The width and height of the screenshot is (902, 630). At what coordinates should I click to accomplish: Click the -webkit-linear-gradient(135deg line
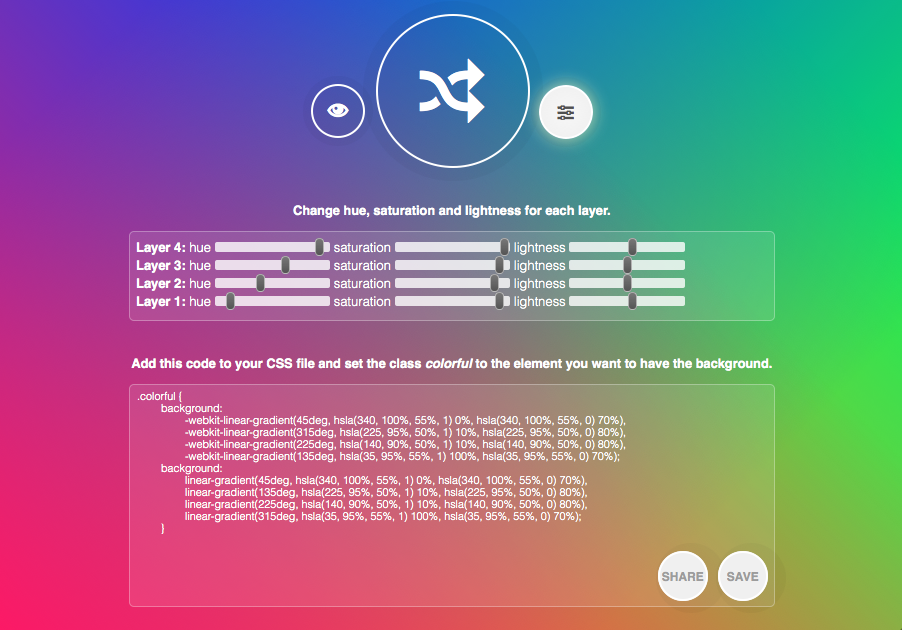(402, 456)
